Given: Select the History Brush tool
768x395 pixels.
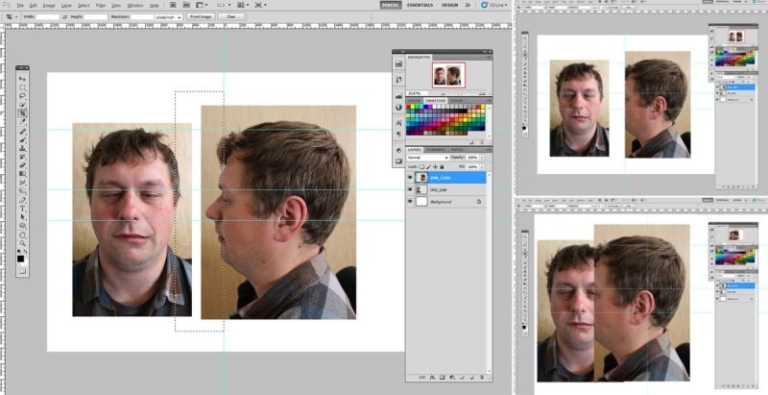Looking at the screenshot, I should pyautogui.click(x=22, y=157).
